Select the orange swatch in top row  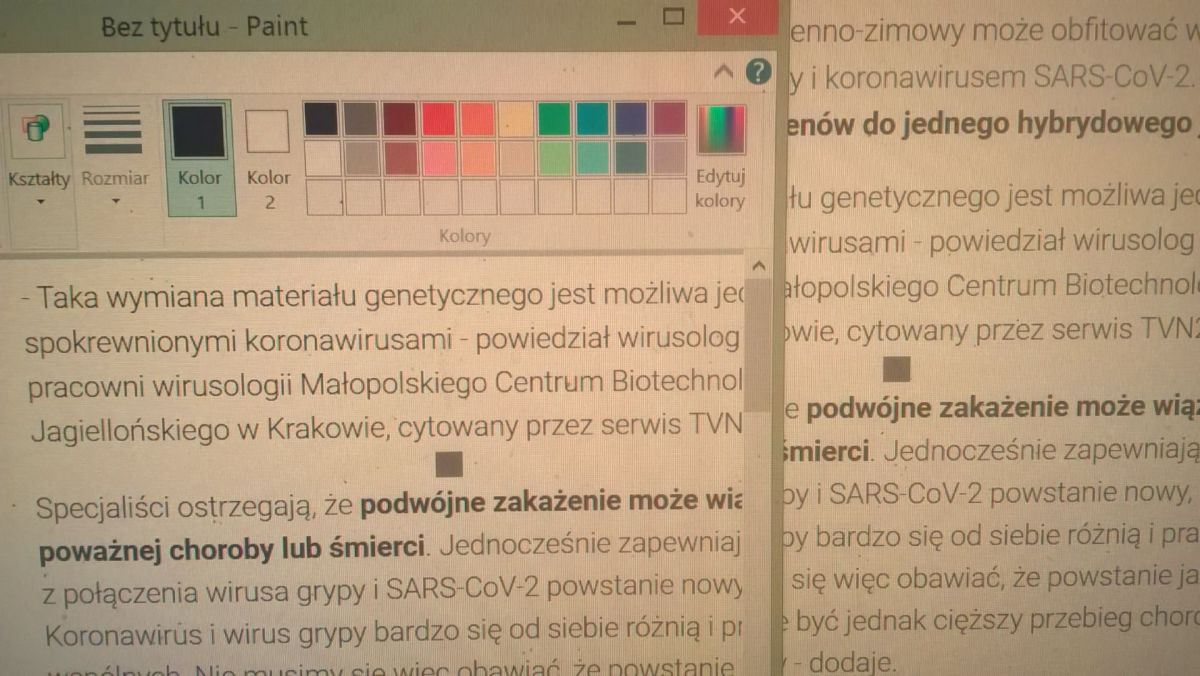pyautogui.click(x=477, y=119)
